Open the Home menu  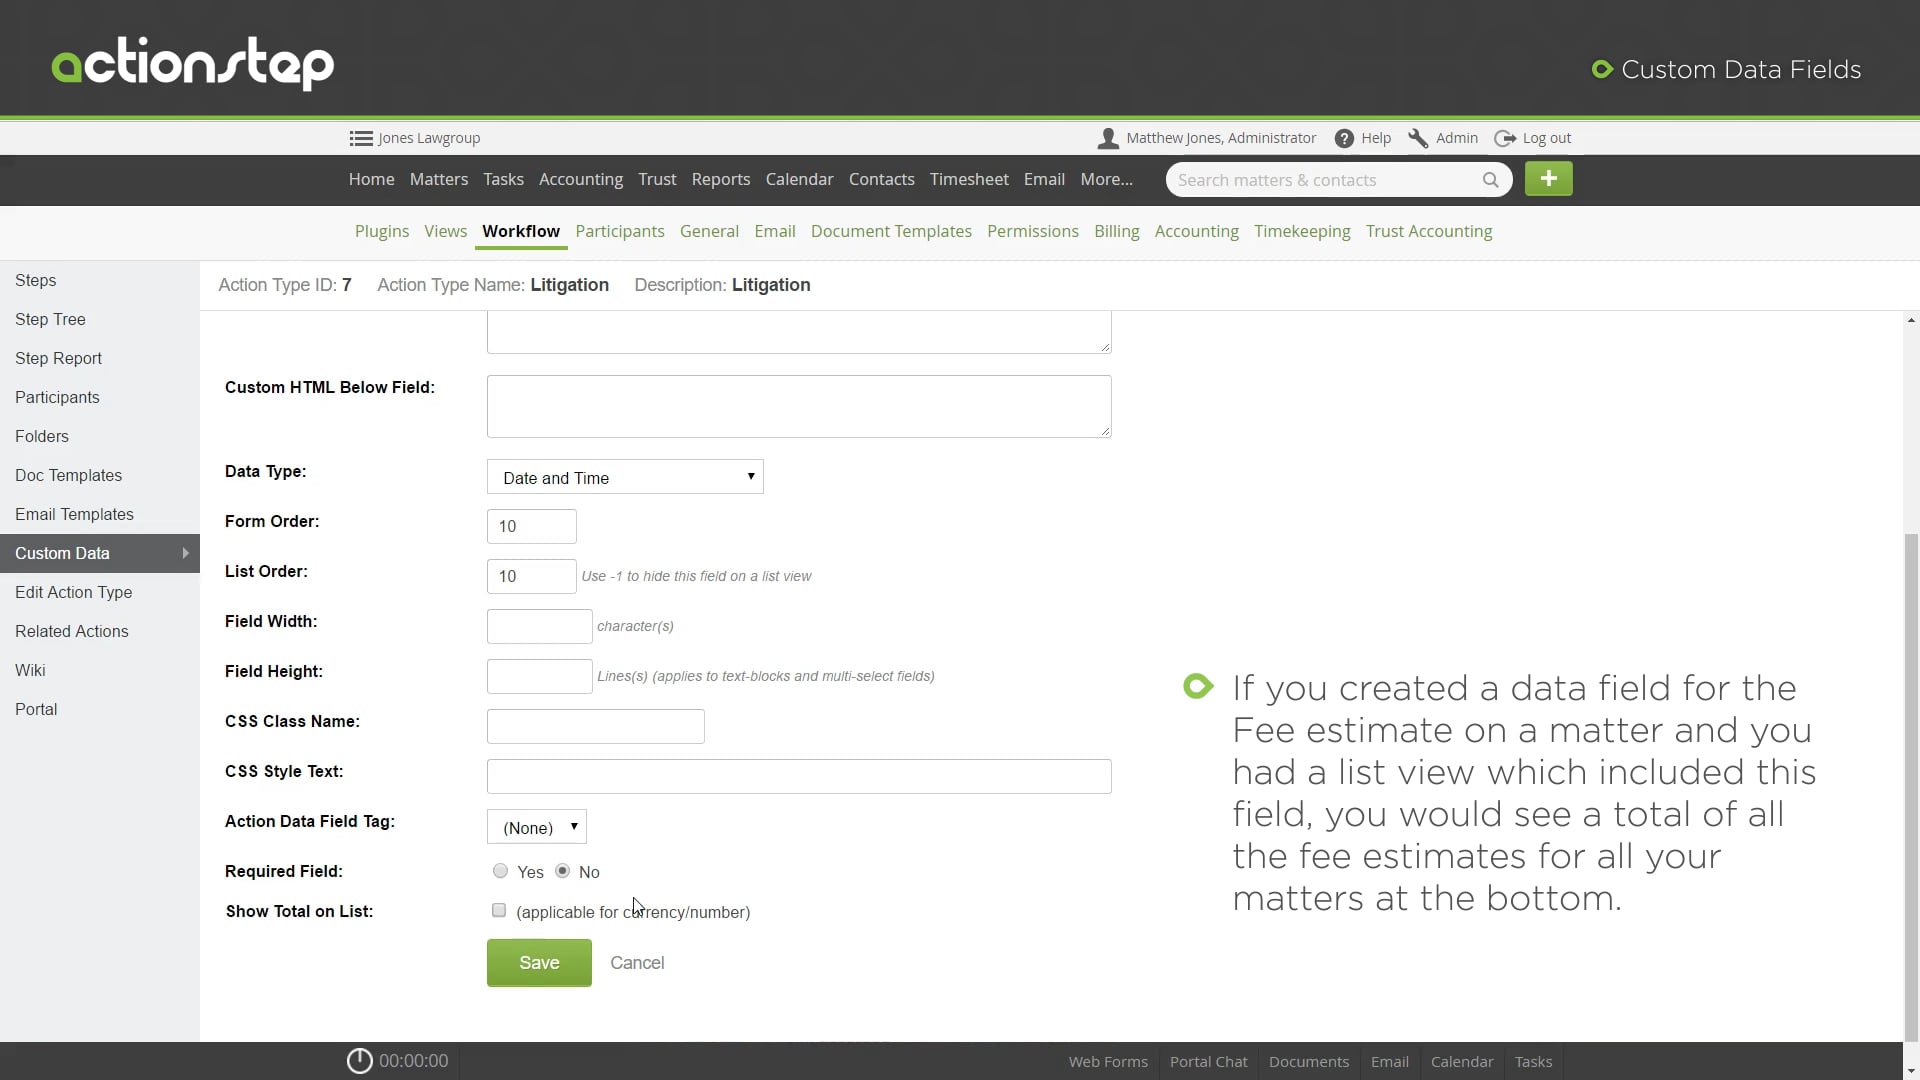371,180
